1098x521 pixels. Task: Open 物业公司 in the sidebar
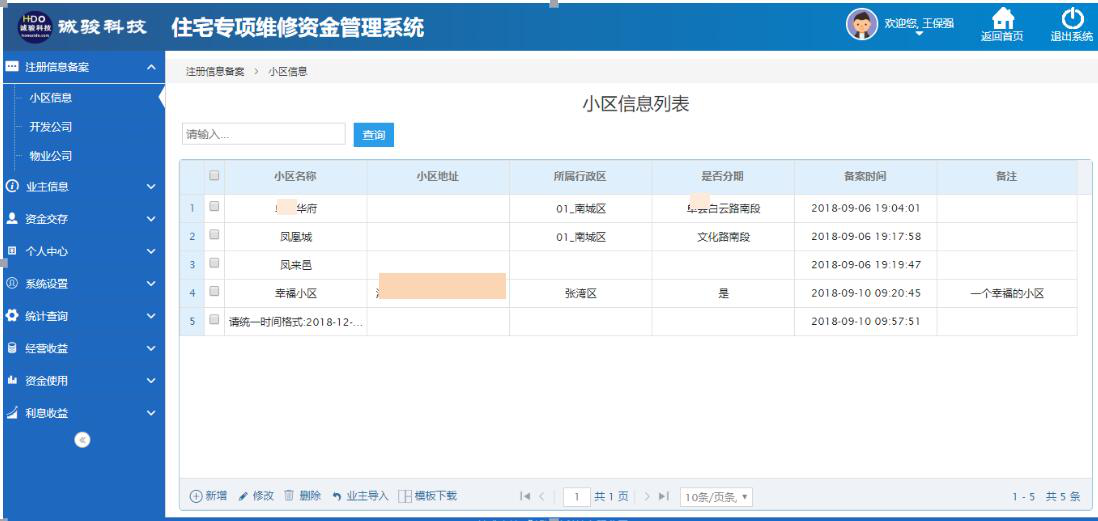tap(50, 155)
